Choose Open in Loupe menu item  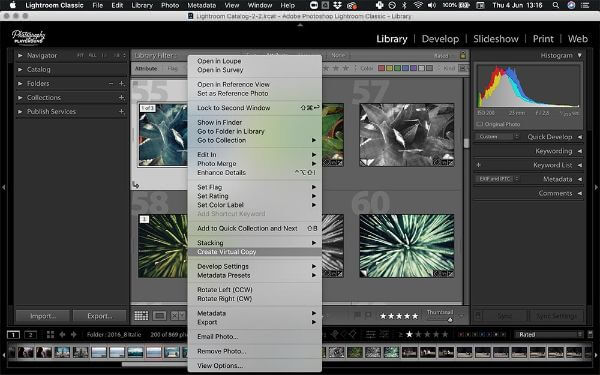254,61
